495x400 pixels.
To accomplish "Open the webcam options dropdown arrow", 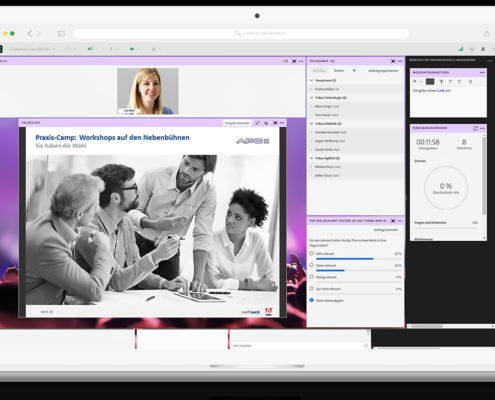I will (138, 49).
